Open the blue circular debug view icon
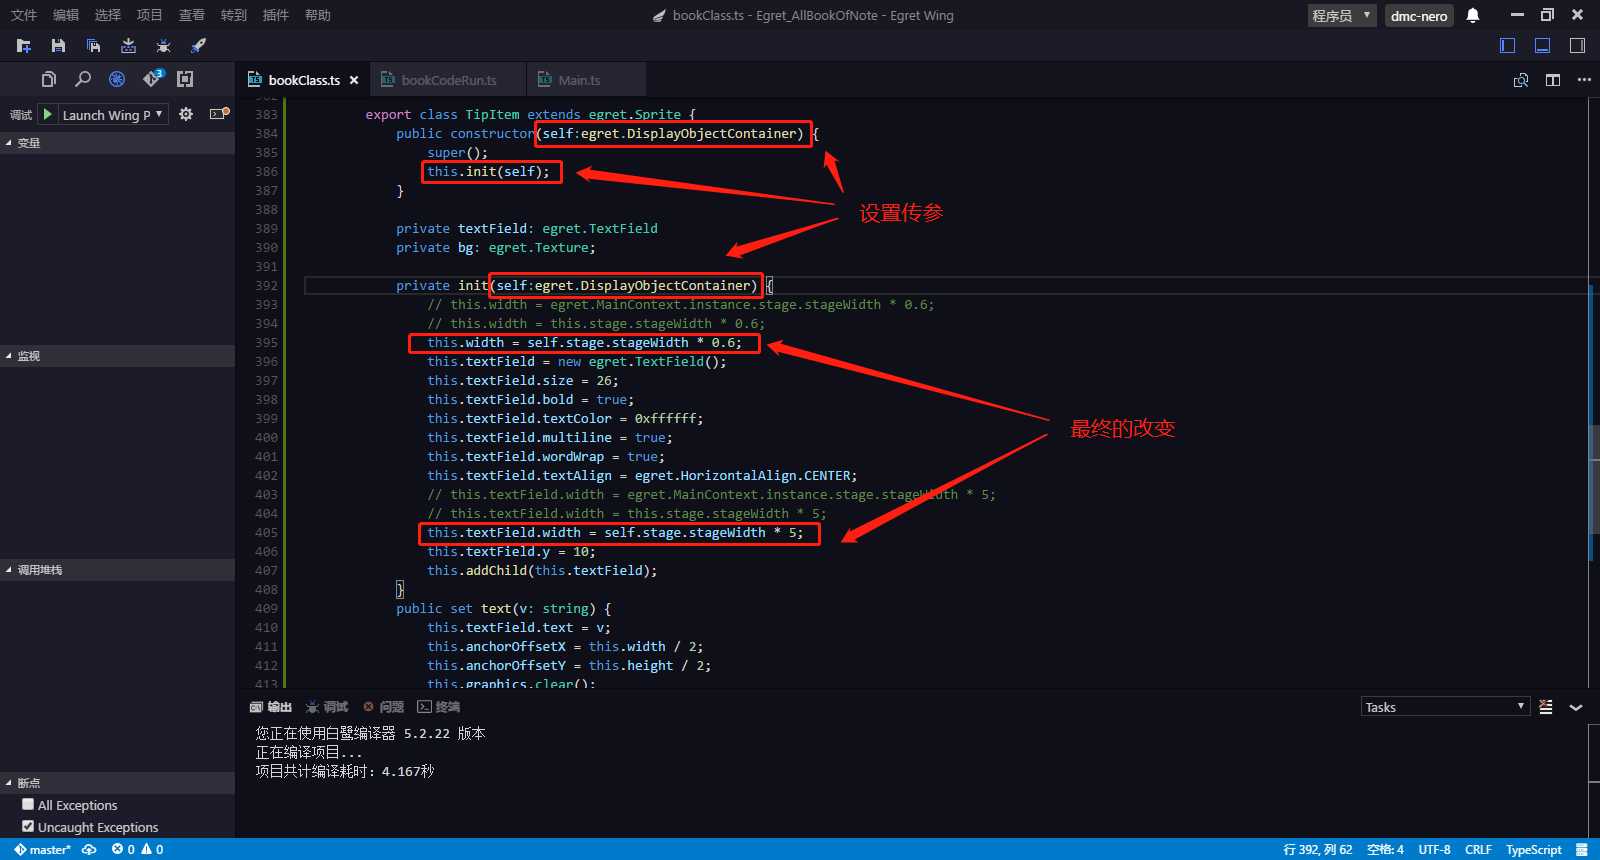Screen dimensions: 1600x860 pyautogui.click(x=117, y=79)
